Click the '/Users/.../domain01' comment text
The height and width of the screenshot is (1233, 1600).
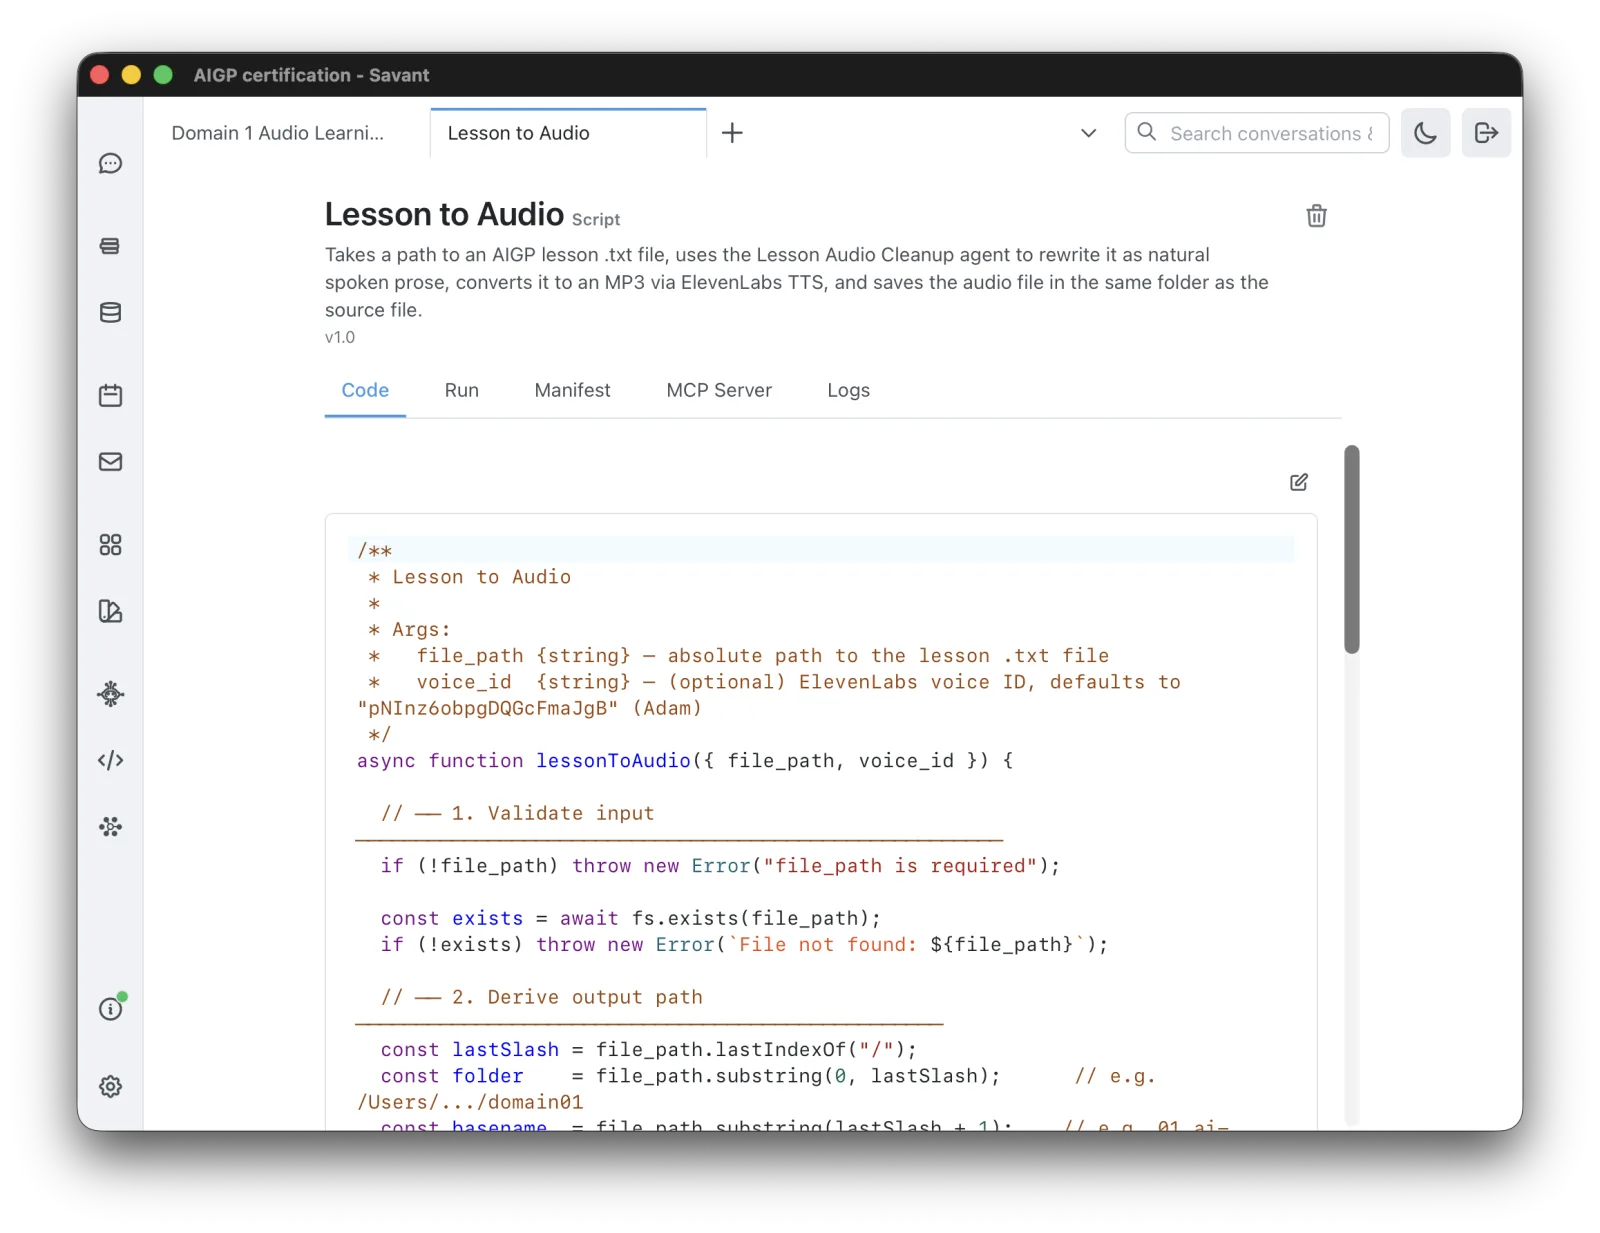click(470, 1102)
